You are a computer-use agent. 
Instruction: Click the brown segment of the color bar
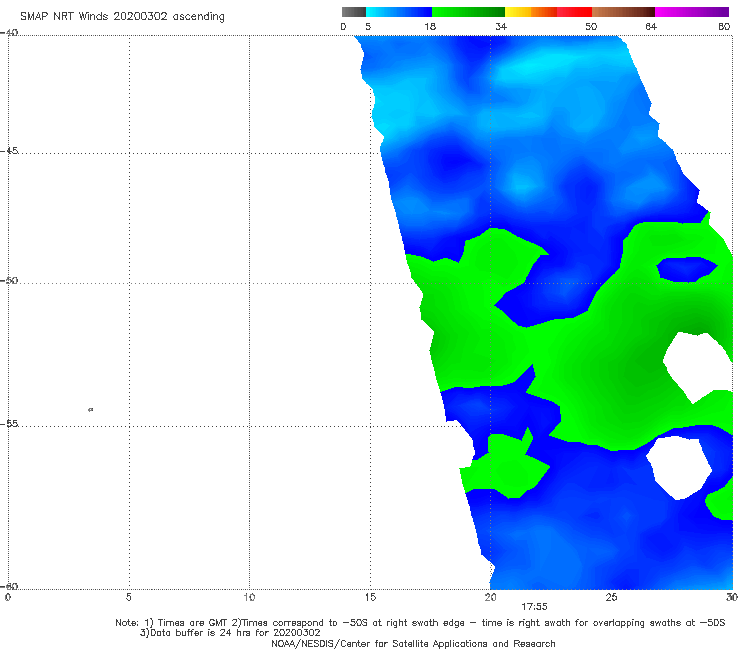point(623,12)
